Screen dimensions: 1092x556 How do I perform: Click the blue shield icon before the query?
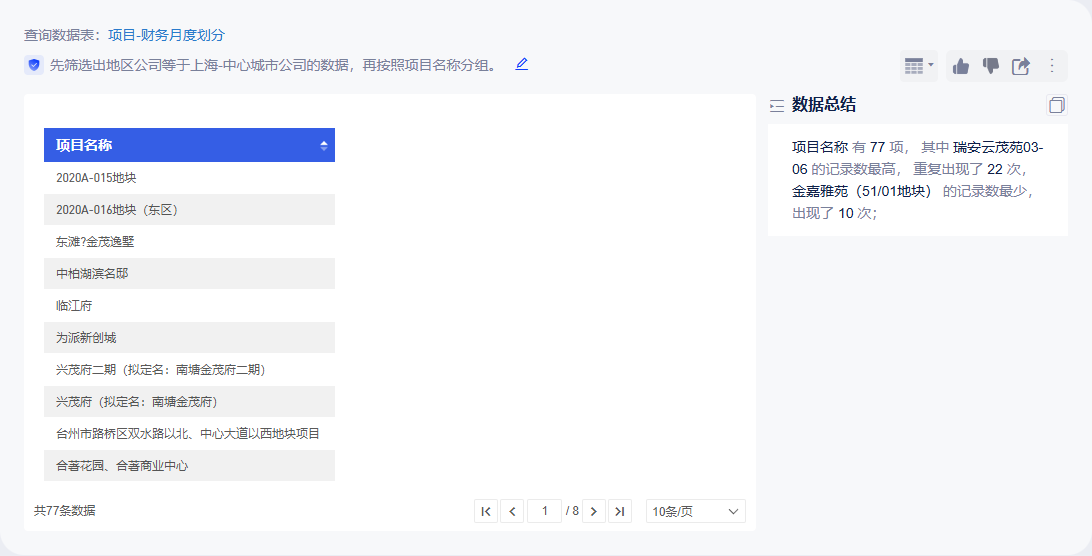click(33, 65)
